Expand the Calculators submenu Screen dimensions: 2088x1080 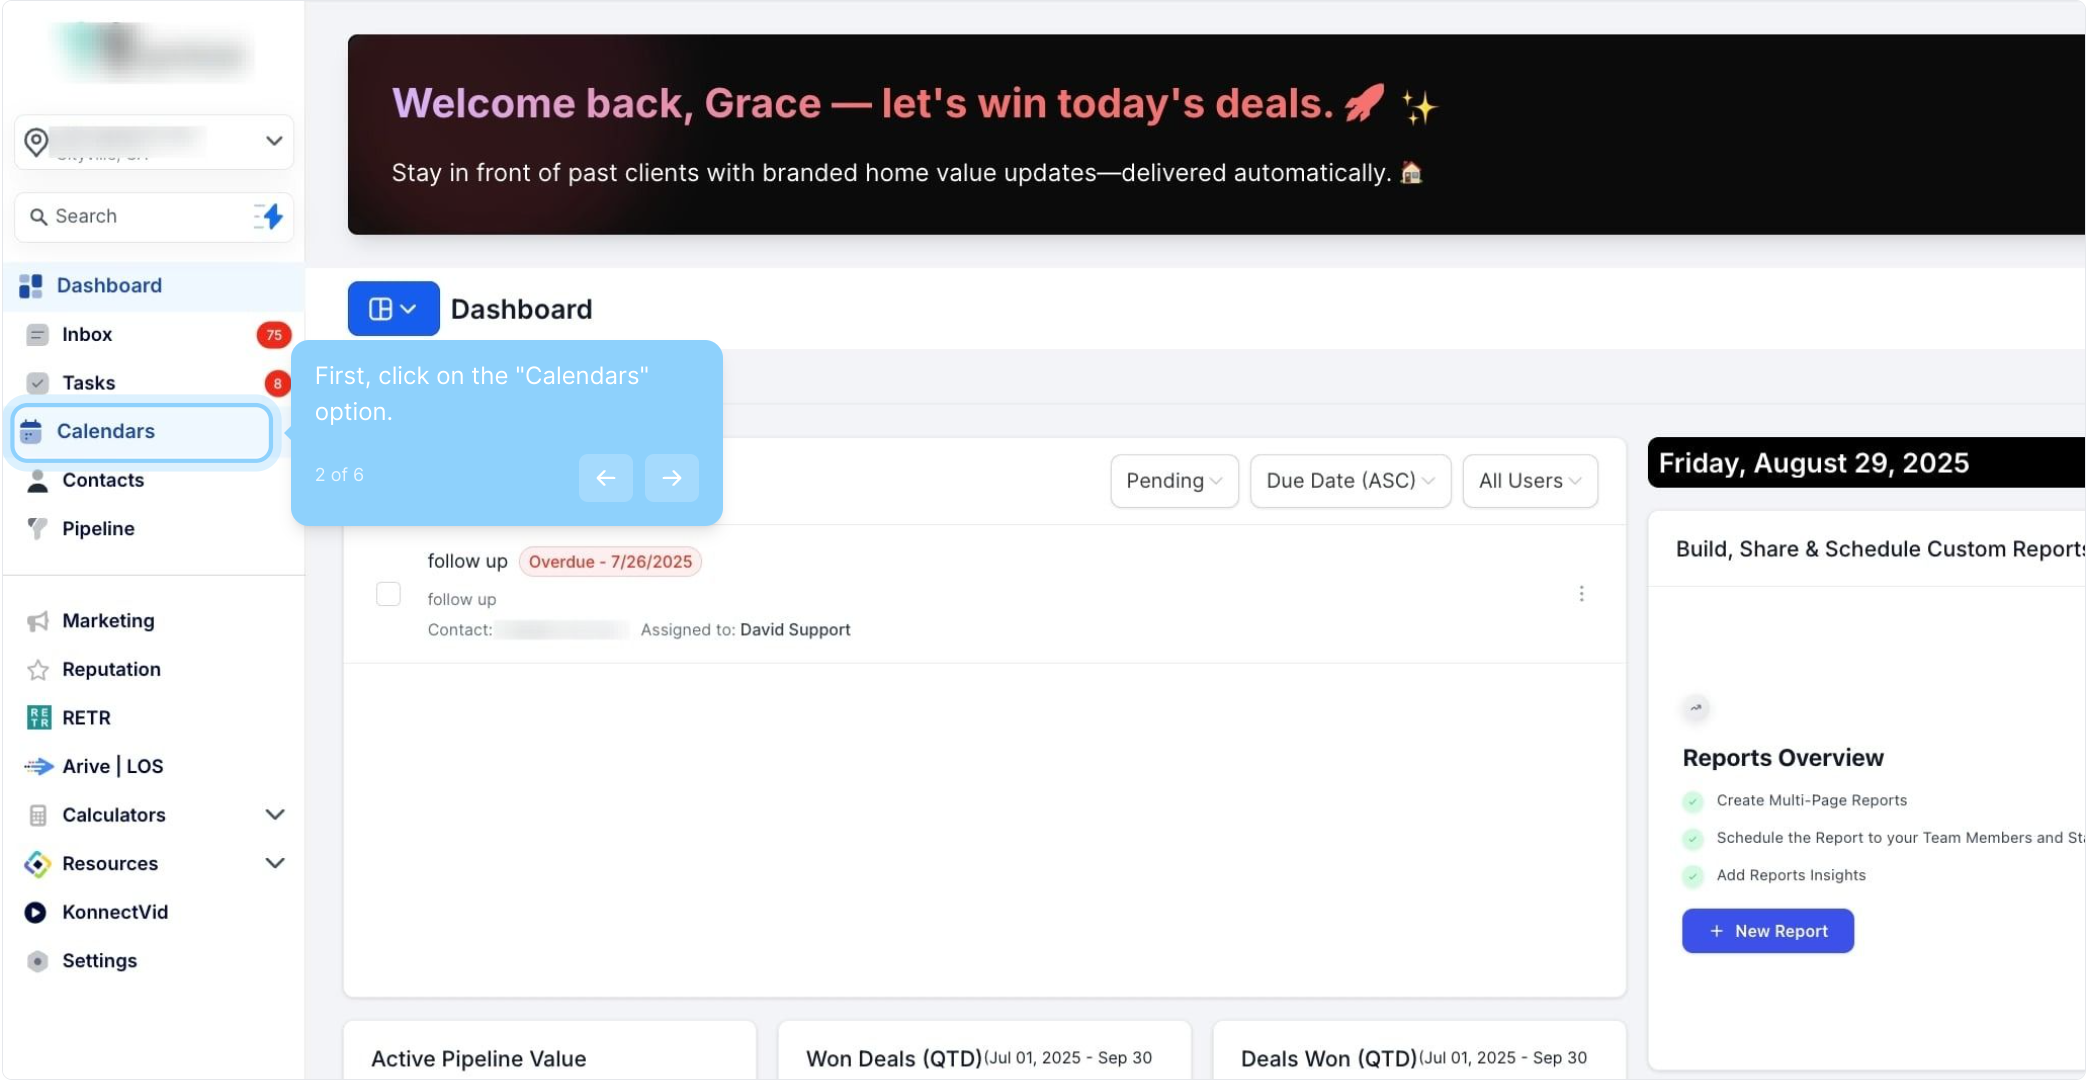pyautogui.click(x=274, y=815)
